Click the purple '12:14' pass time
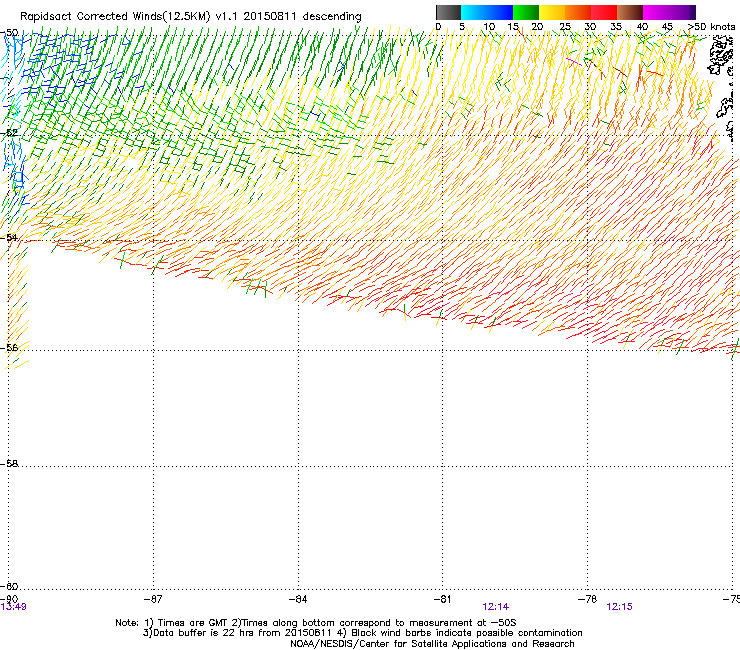The height and width of the screenshot is (650, 740). tap(496, 607)
